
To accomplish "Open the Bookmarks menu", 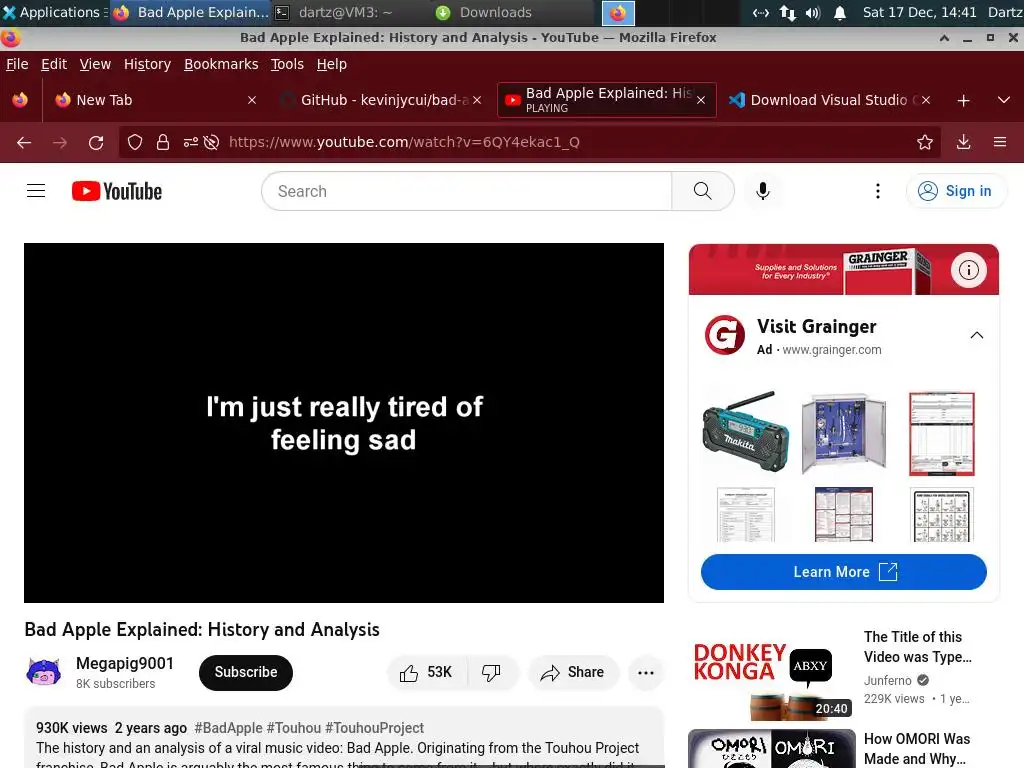I will click(221, 64).
